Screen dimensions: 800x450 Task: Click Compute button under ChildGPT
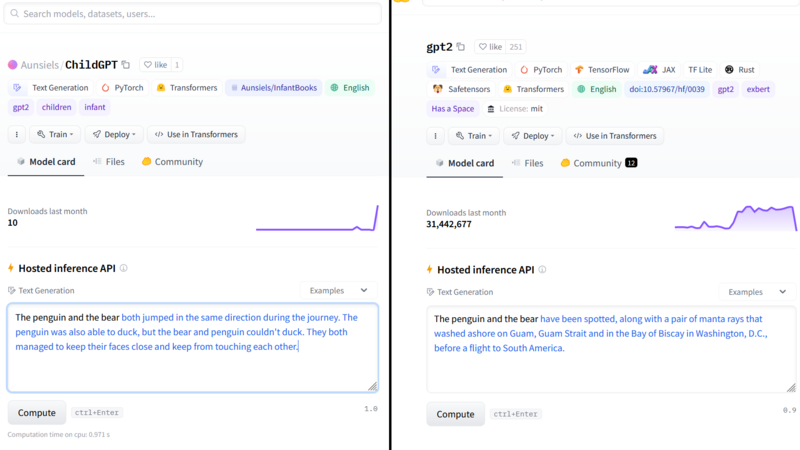point(37,413)
